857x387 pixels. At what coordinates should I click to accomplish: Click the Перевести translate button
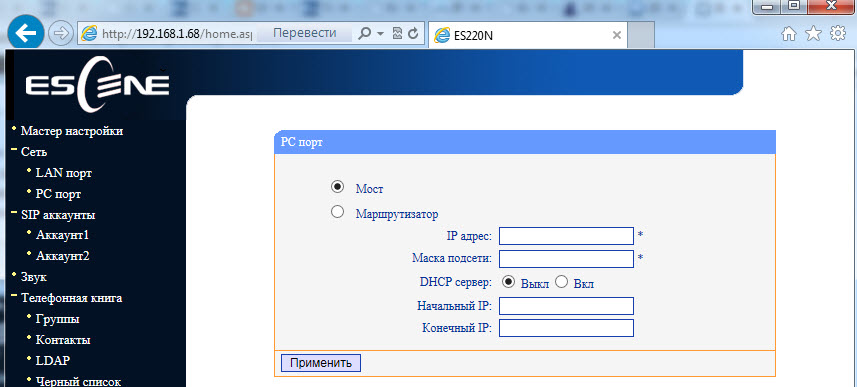pos(304,33)
